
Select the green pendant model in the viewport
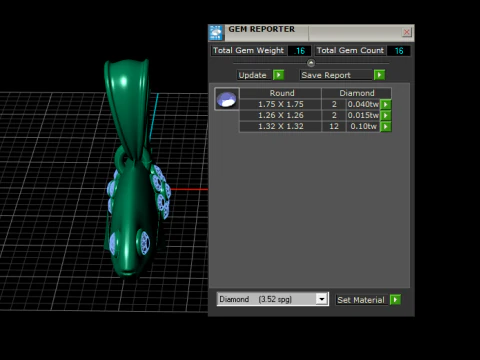132,200
